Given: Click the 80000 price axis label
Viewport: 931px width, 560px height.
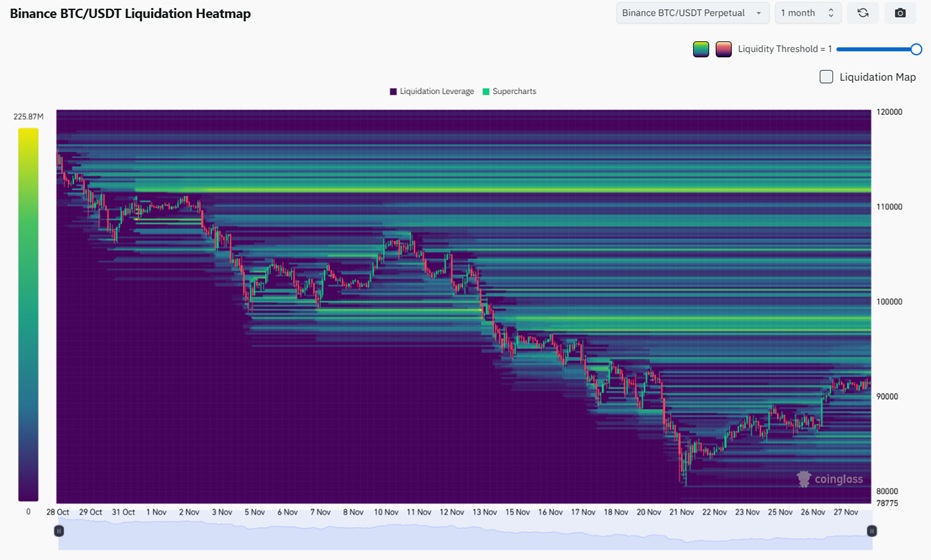Looking at the screenshot, I should (x=887, y=491).
